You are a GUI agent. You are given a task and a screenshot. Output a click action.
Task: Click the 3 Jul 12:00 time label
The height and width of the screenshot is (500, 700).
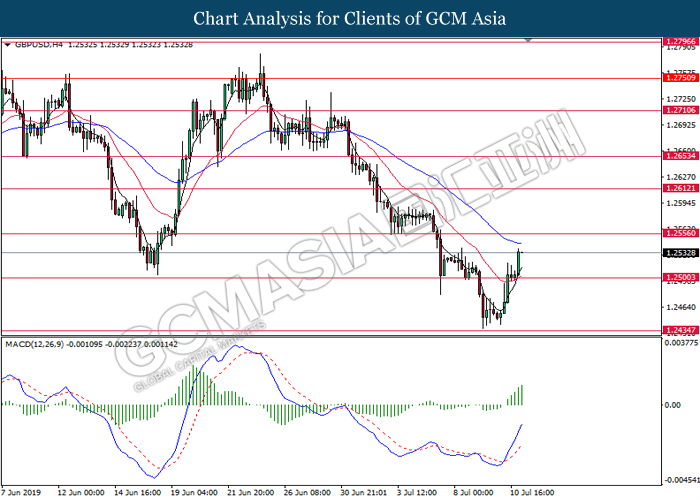point(417,493)
